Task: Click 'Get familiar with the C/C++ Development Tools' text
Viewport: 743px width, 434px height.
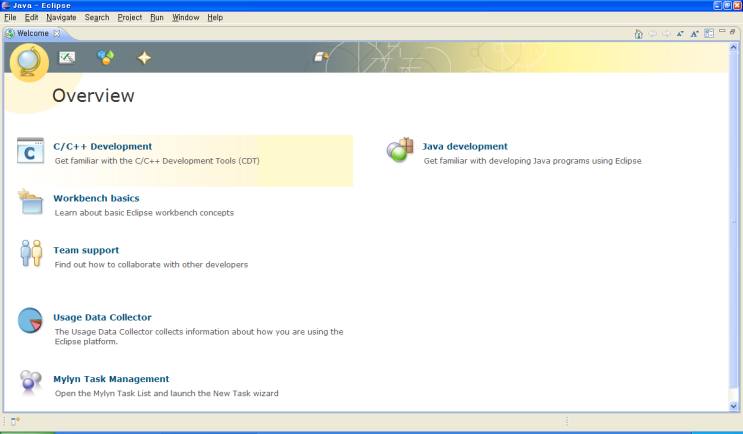Action: click(157, 161)
